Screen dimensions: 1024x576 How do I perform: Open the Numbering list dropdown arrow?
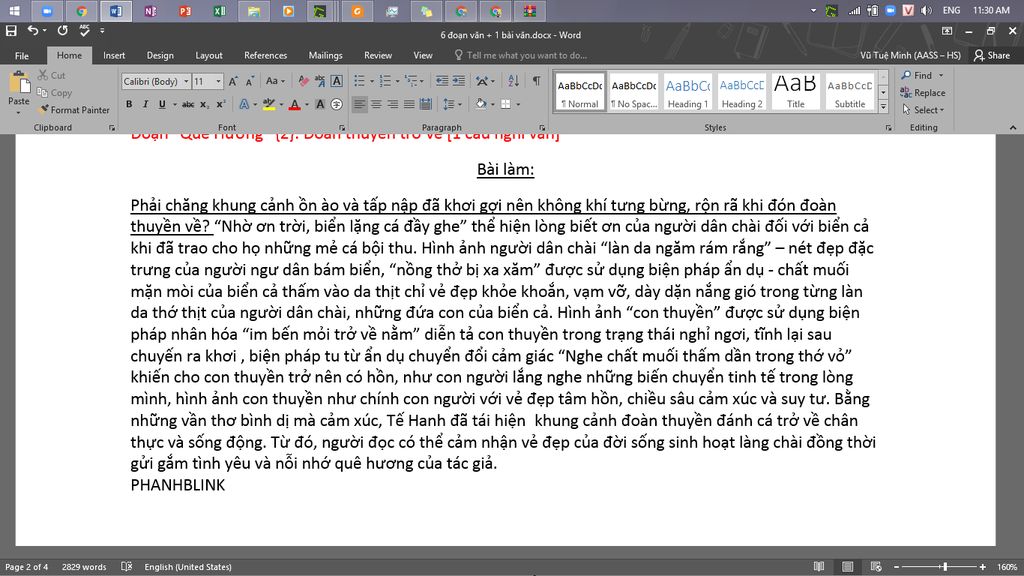(397, 82)
